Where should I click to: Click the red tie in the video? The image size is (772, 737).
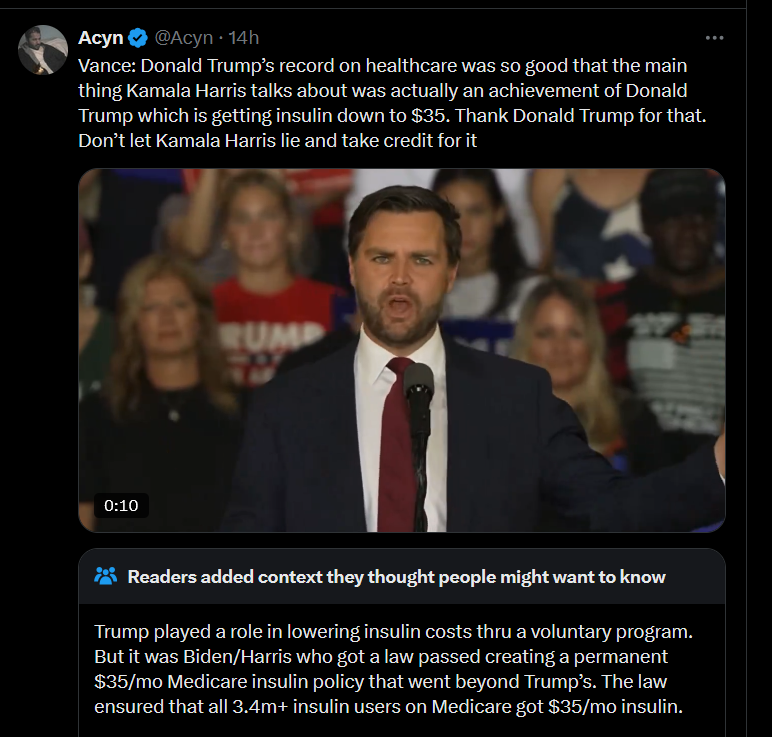(397, 440)
